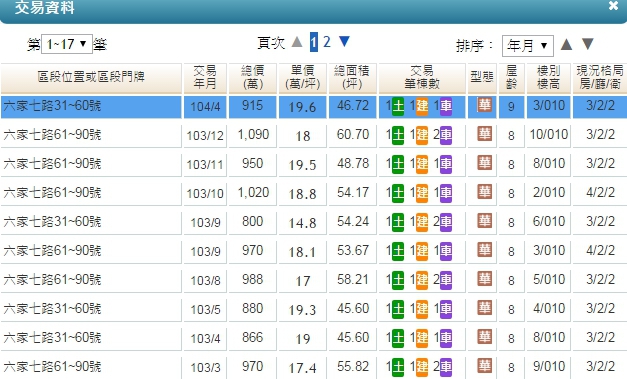Click 區段位置或區段門牌 column header
Image resolution: width=627 pixels, height=379 pixels.
point(91,78)
